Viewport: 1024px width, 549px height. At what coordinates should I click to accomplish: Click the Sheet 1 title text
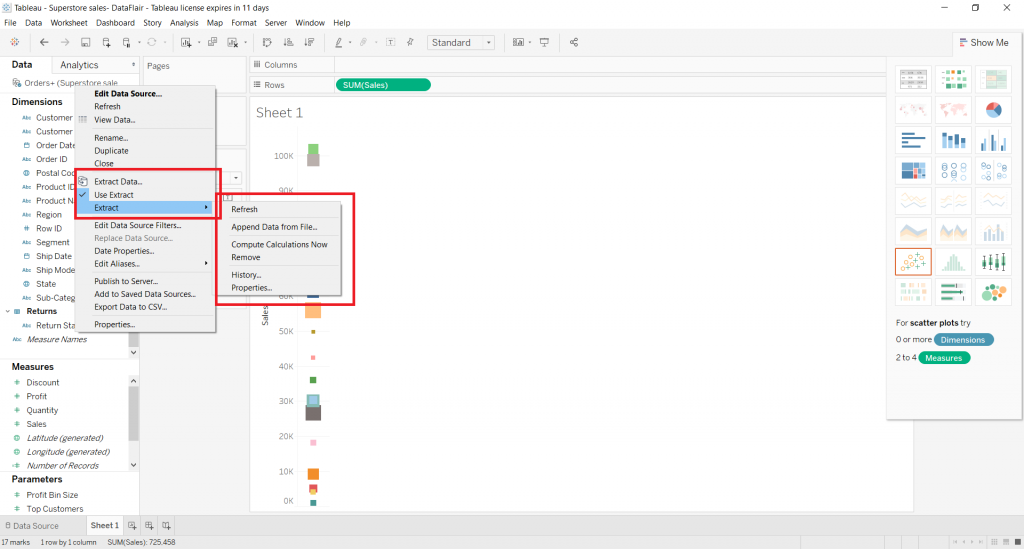pos(280,112)
